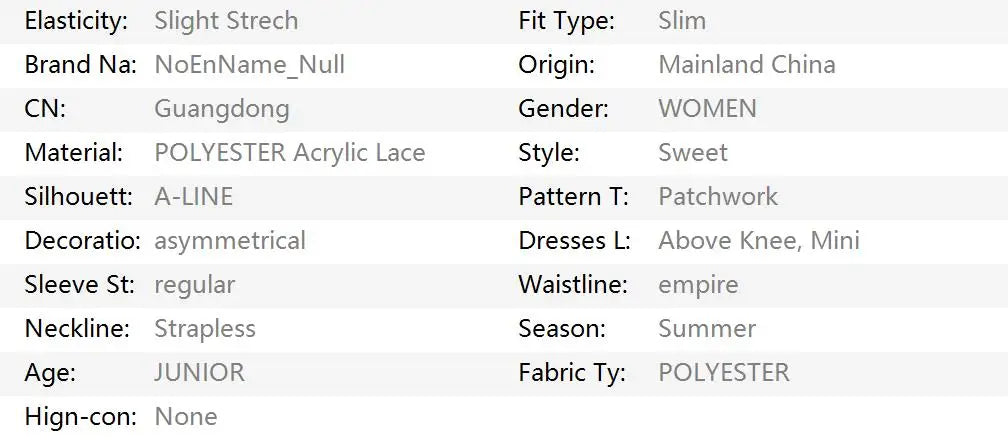
Task: Select the regular sleeve style value
Action: click(194, 285)
